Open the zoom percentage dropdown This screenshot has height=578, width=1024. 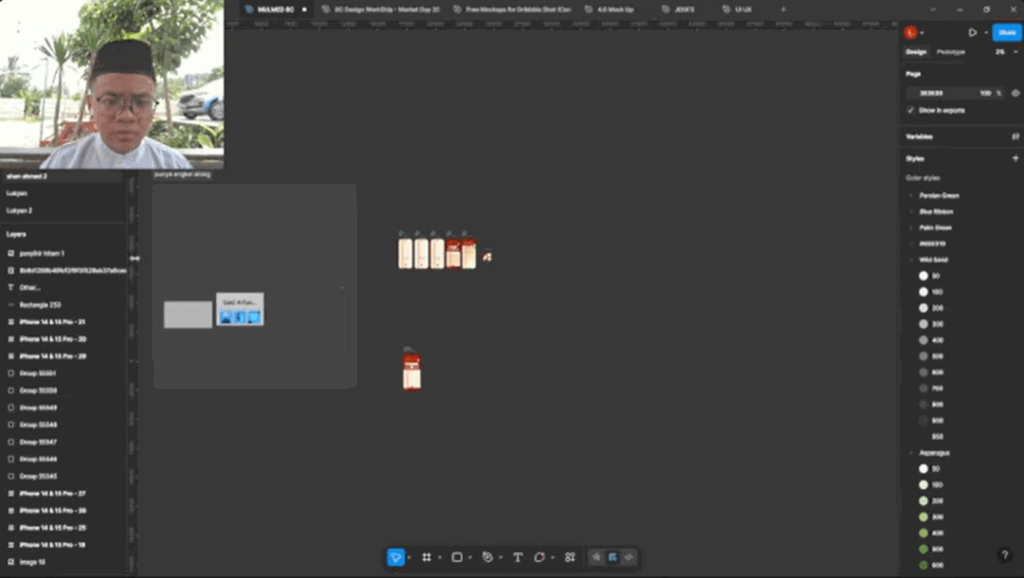point(1003,52)
